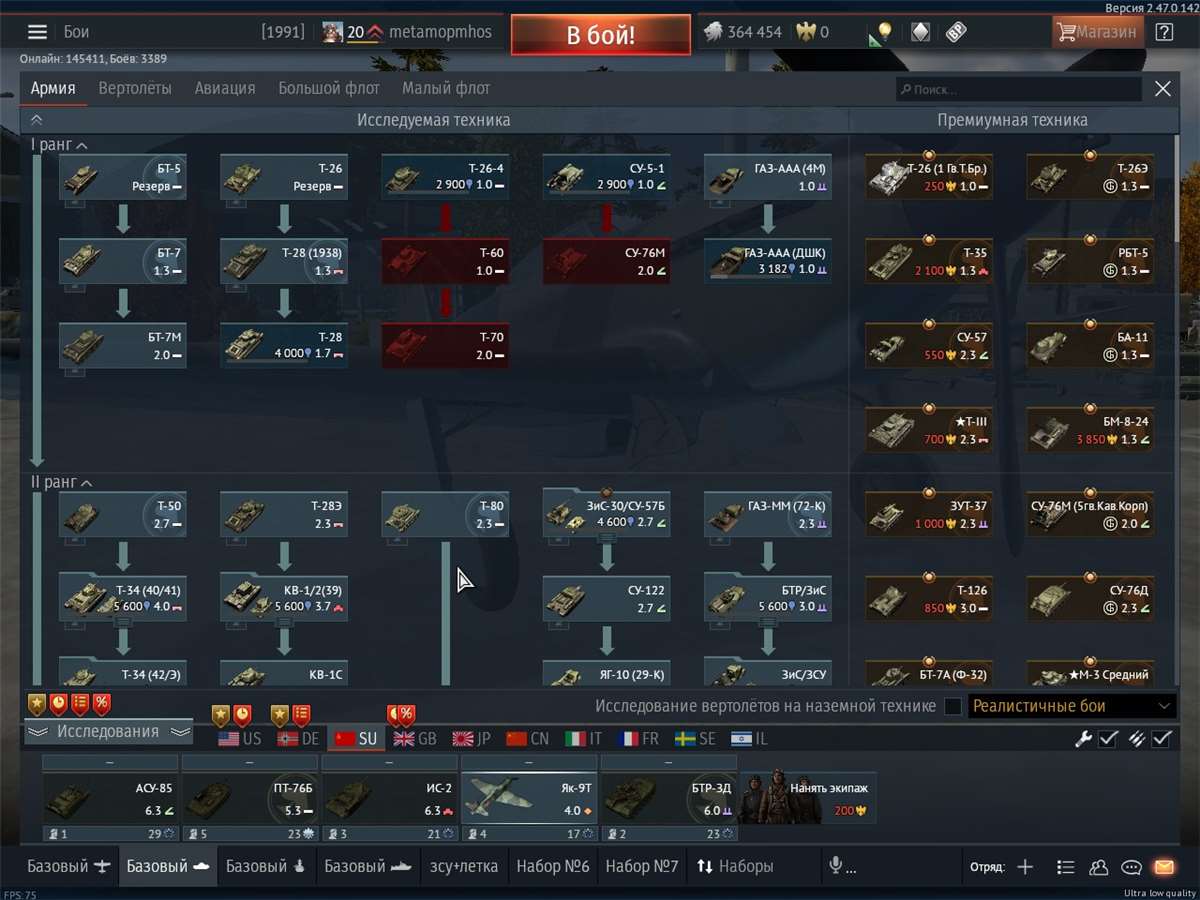Click the player avatar icon
1200x900 pixels.
point(334,32)
